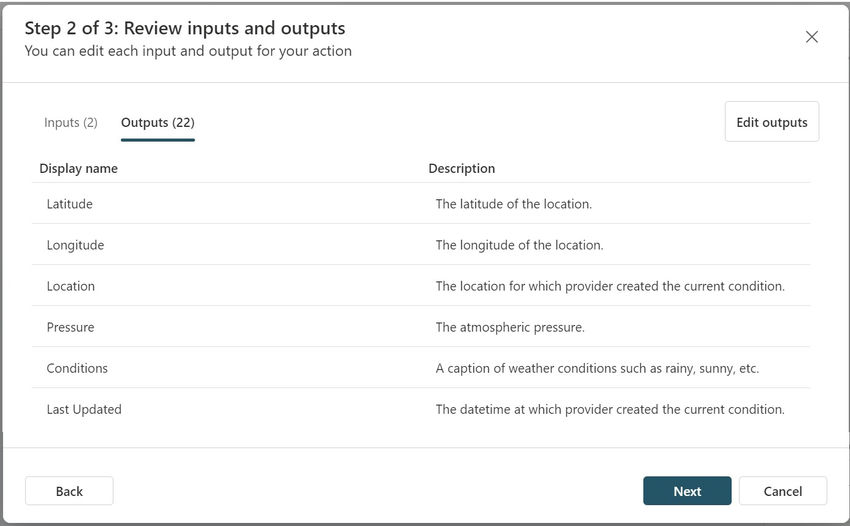Click the Latitude description text
850x526 pixels.
tap(514, 204)
